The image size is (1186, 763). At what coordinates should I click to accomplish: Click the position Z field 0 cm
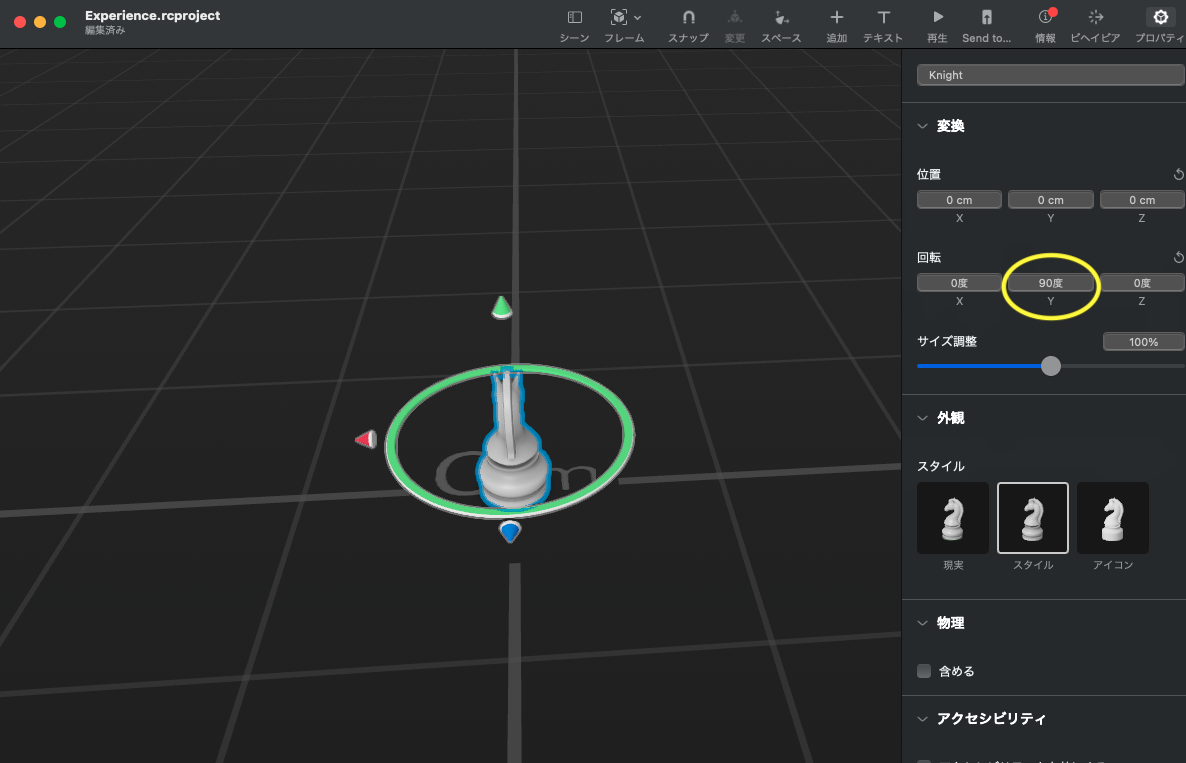1141,200
